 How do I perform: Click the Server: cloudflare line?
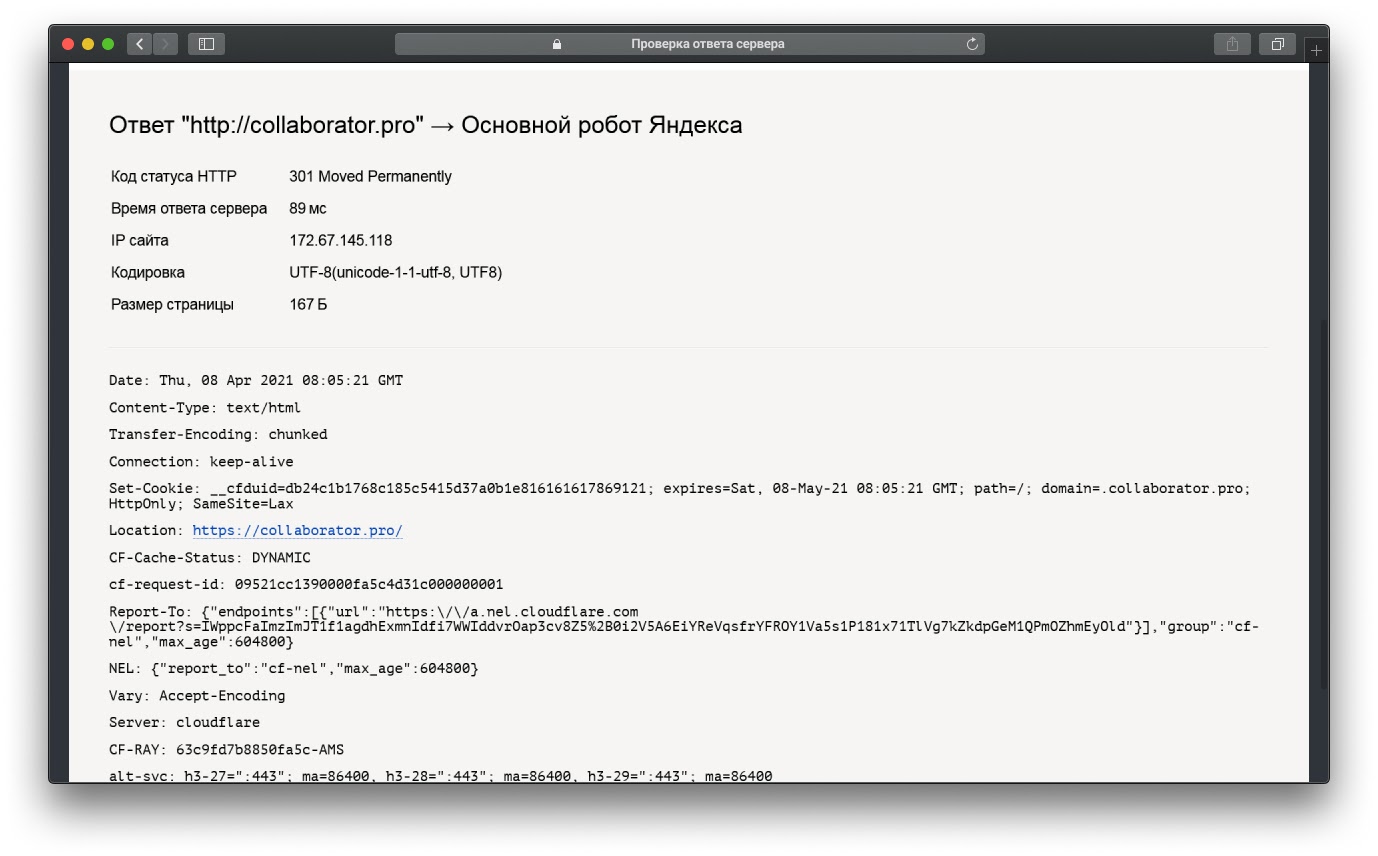pyautogui.click(x=184, y=722)
